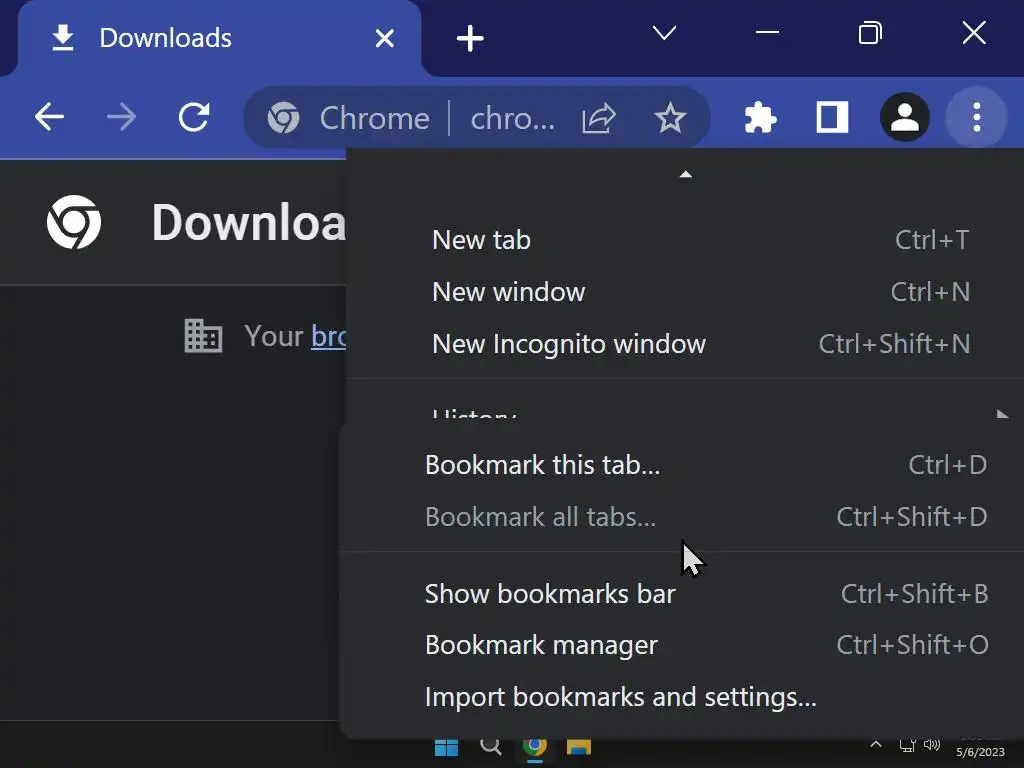The height and width of the screenshot is (768, 1024).
Task: Open taskbar Search magnifier
Action: (x=490, y=747)
